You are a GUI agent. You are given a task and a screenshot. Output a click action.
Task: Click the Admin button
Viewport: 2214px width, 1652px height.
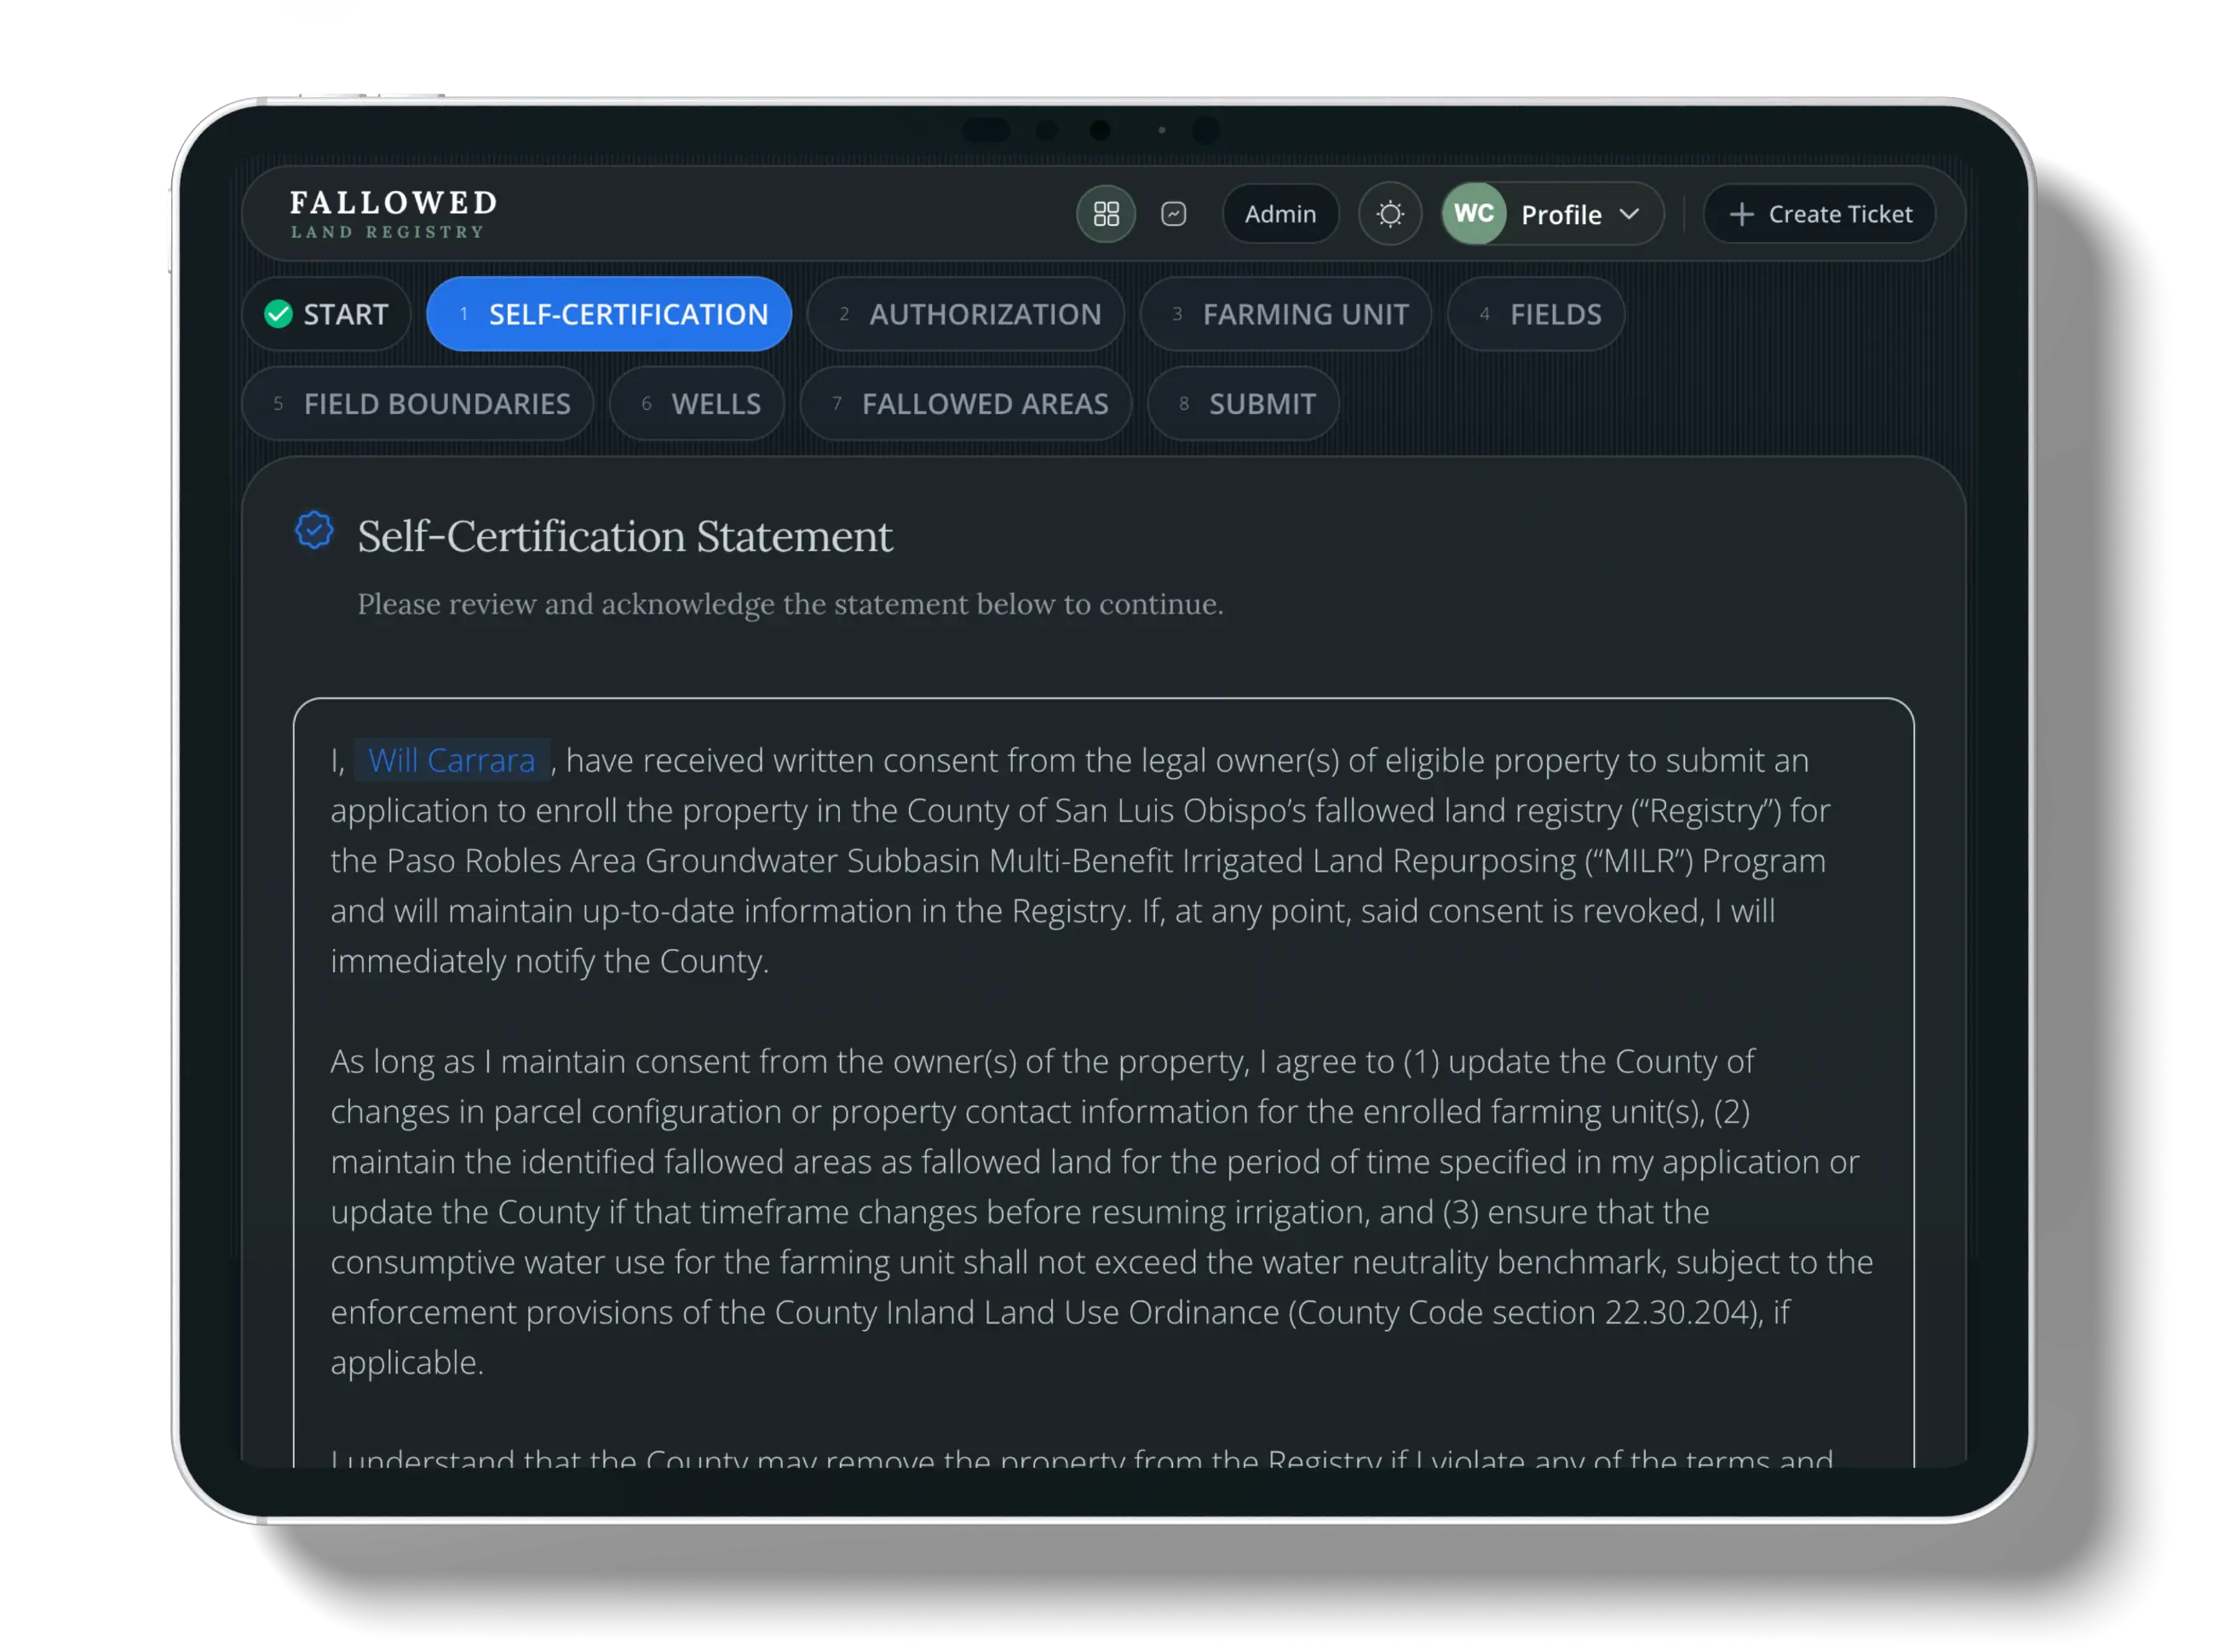1281,213
